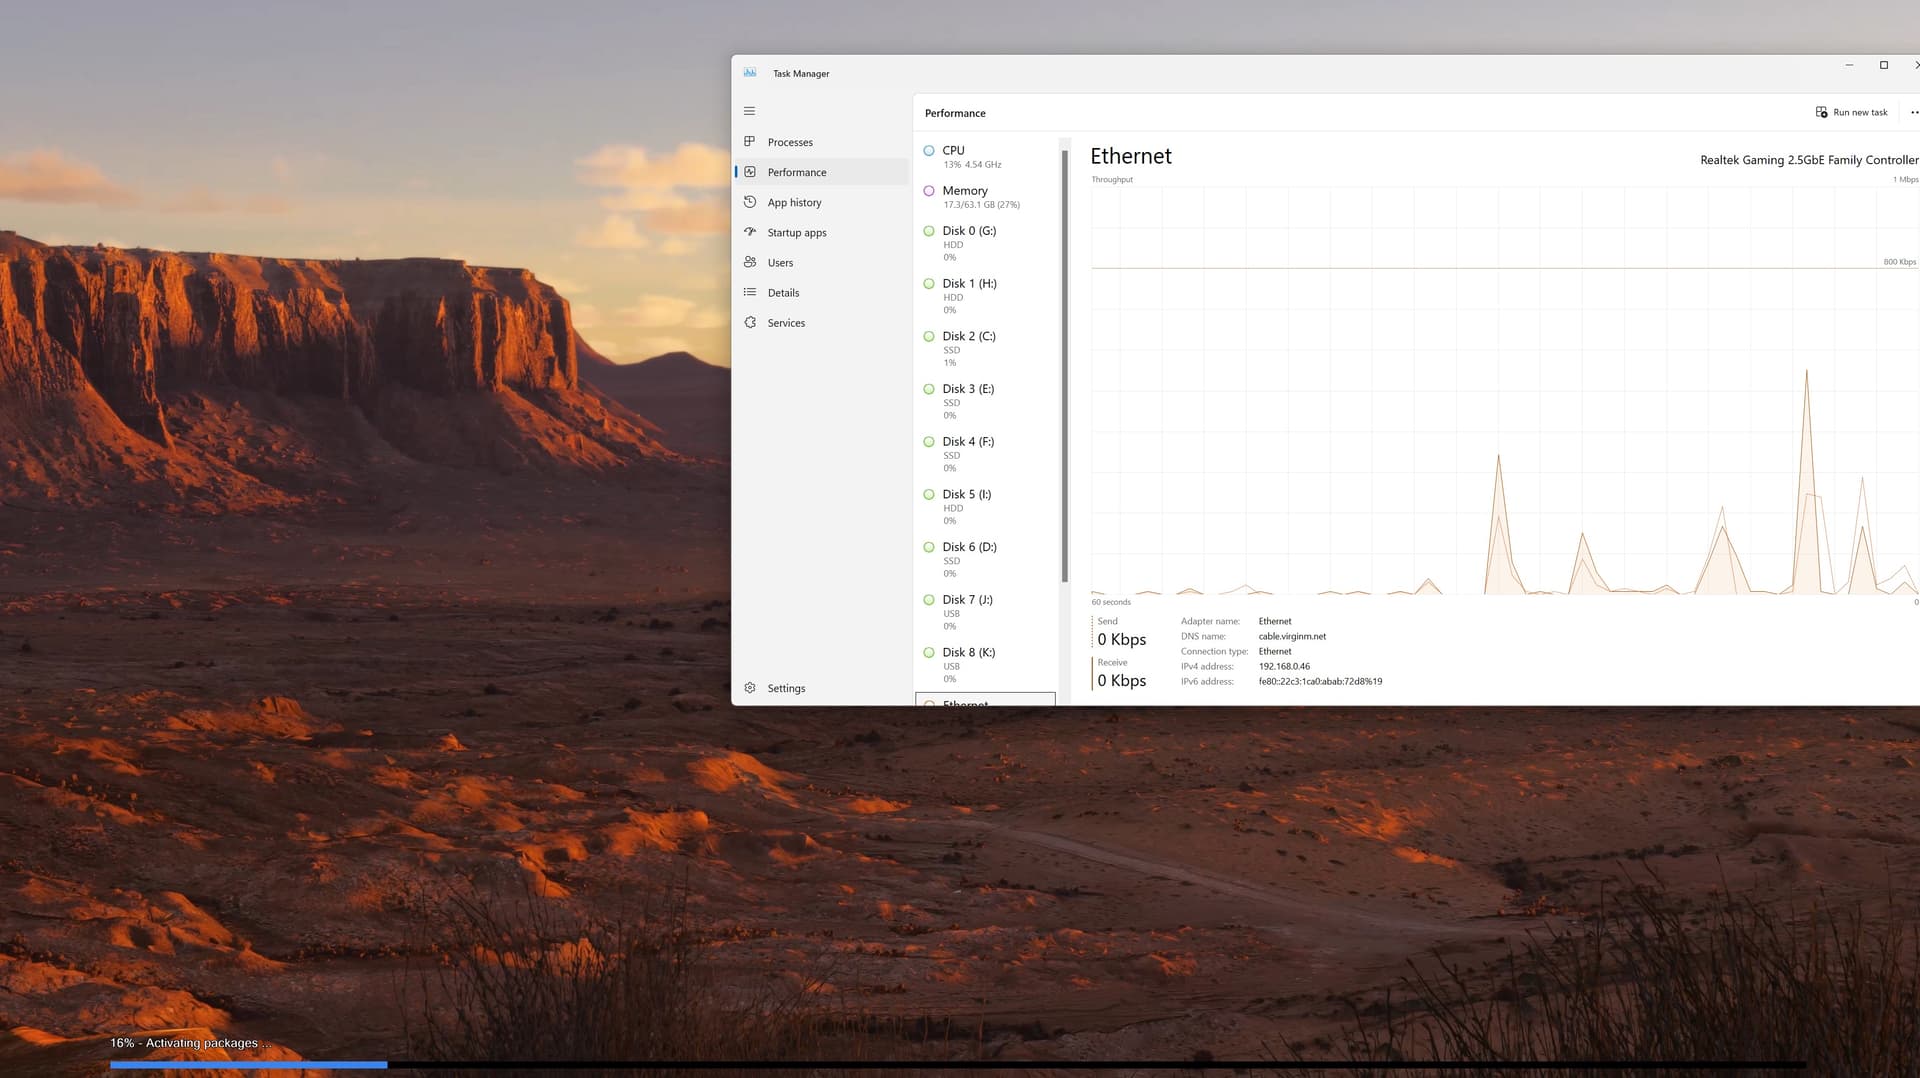Image resolution: width=1920 pixels, height=1078 pixels.
Task: Toggle the hamburger navigation menu
Action: coord(749,111)
